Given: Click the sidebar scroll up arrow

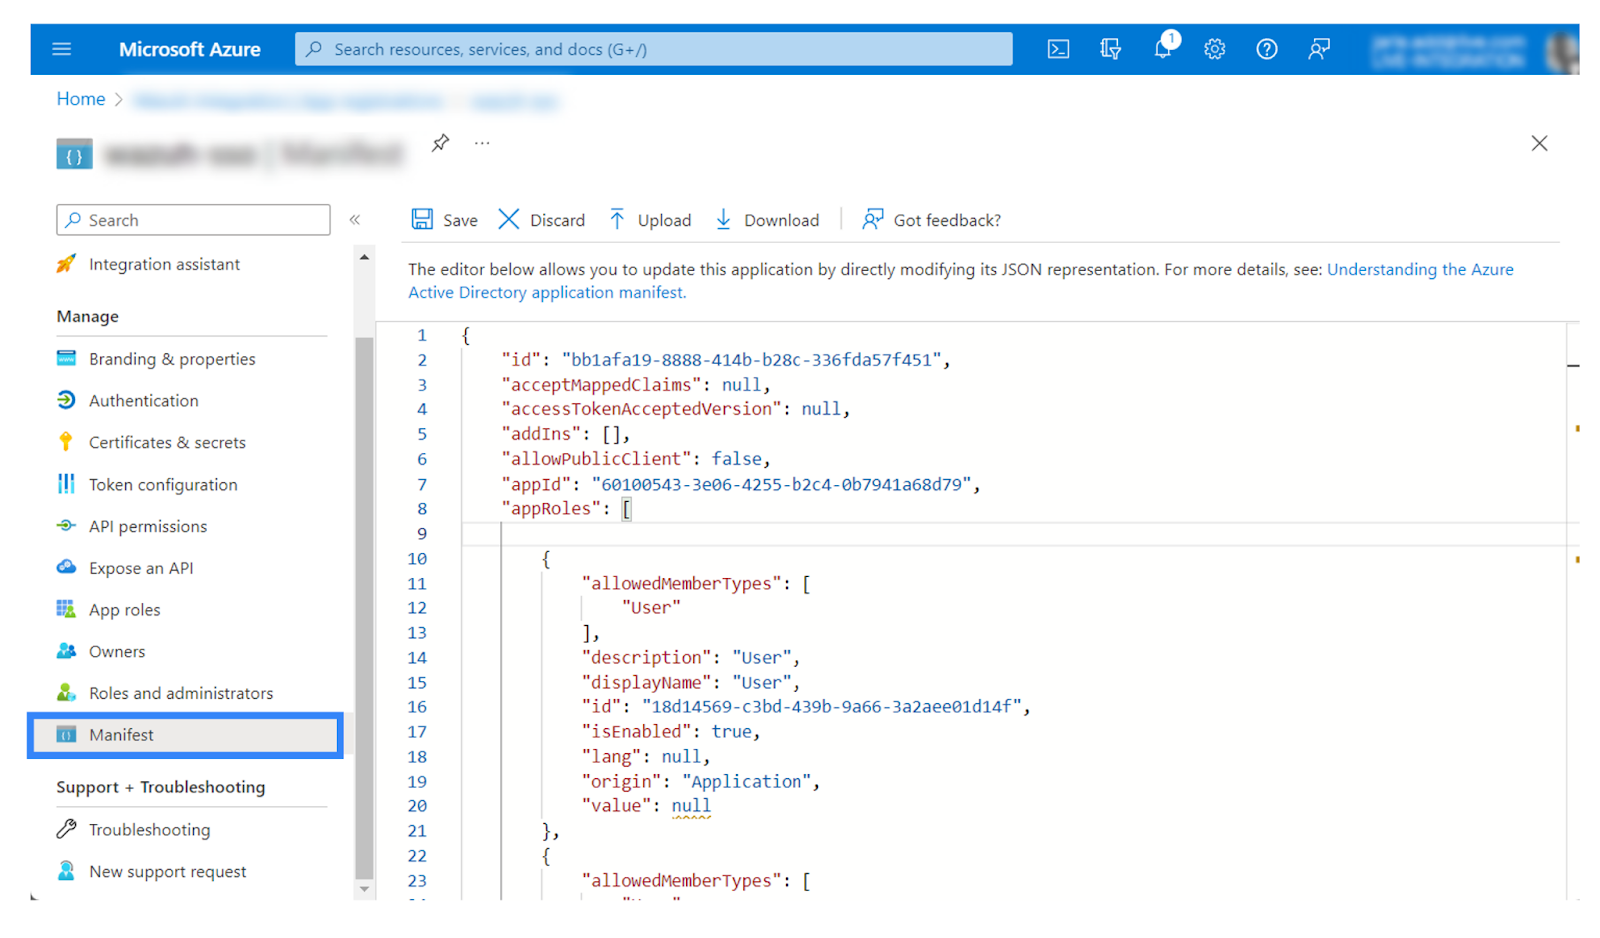Looking at the screenshot, I should tap(364, 257).
